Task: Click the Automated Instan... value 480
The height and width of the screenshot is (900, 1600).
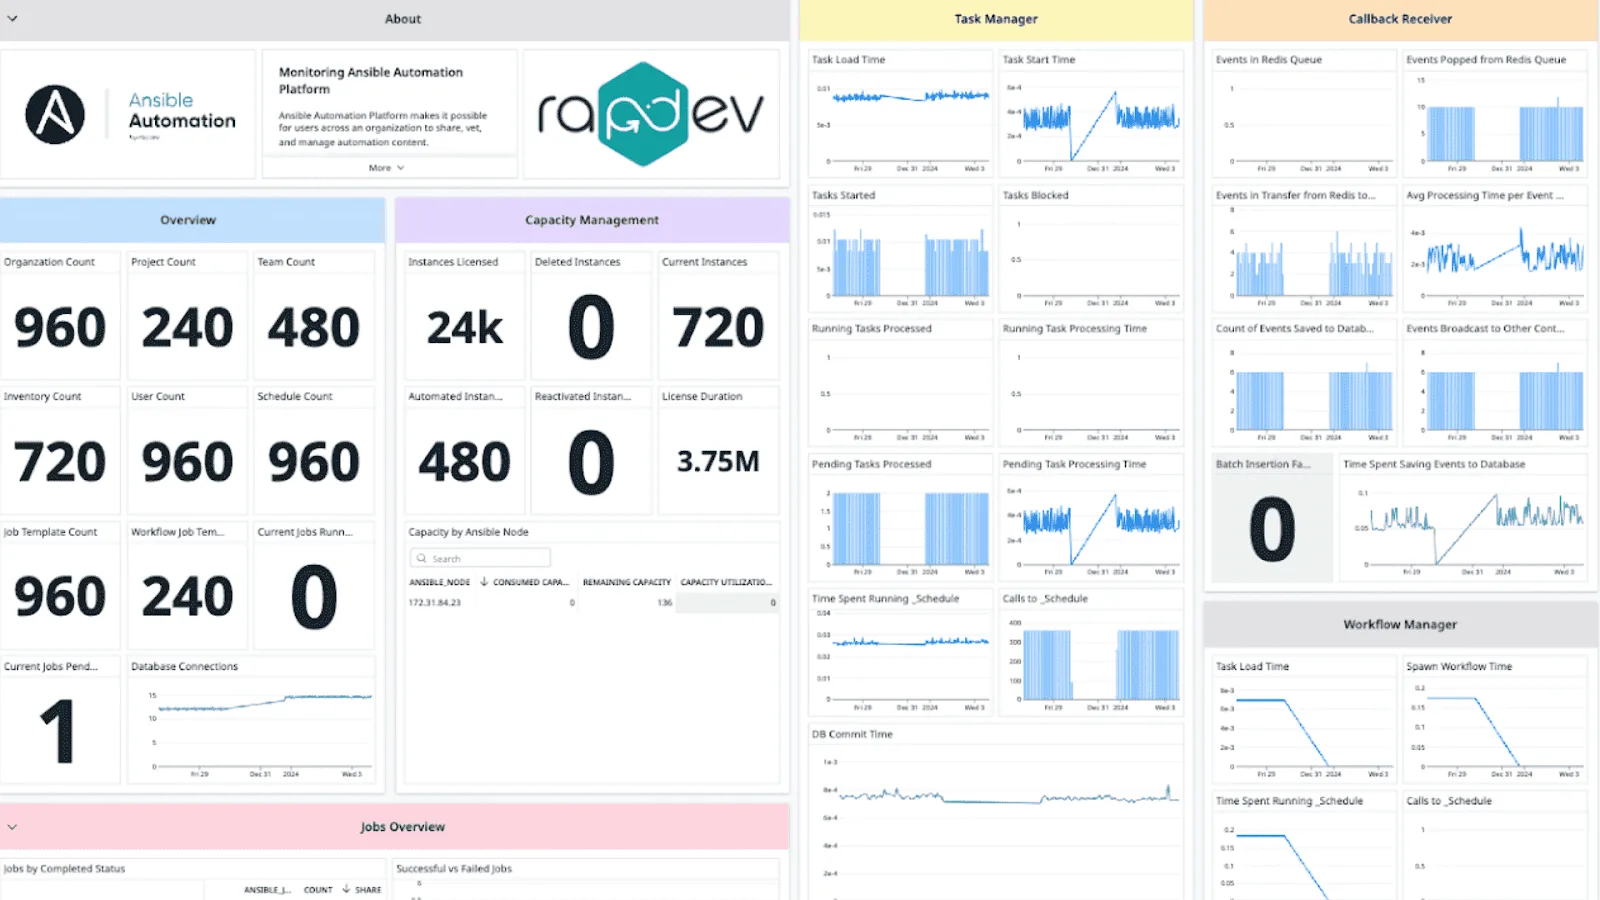Action: click(465, 462)
